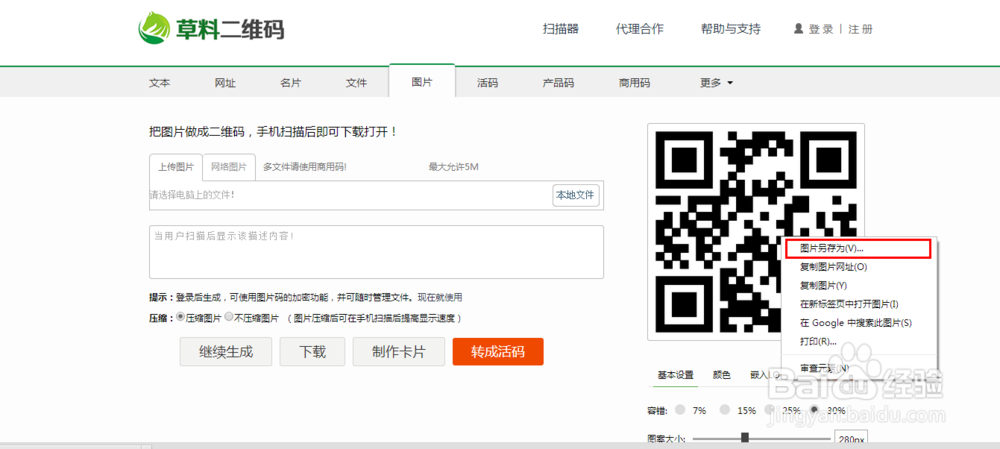Switch to the 名片 tab
The width and height of the screenshot is (1000, 449).
pos(291,83)
